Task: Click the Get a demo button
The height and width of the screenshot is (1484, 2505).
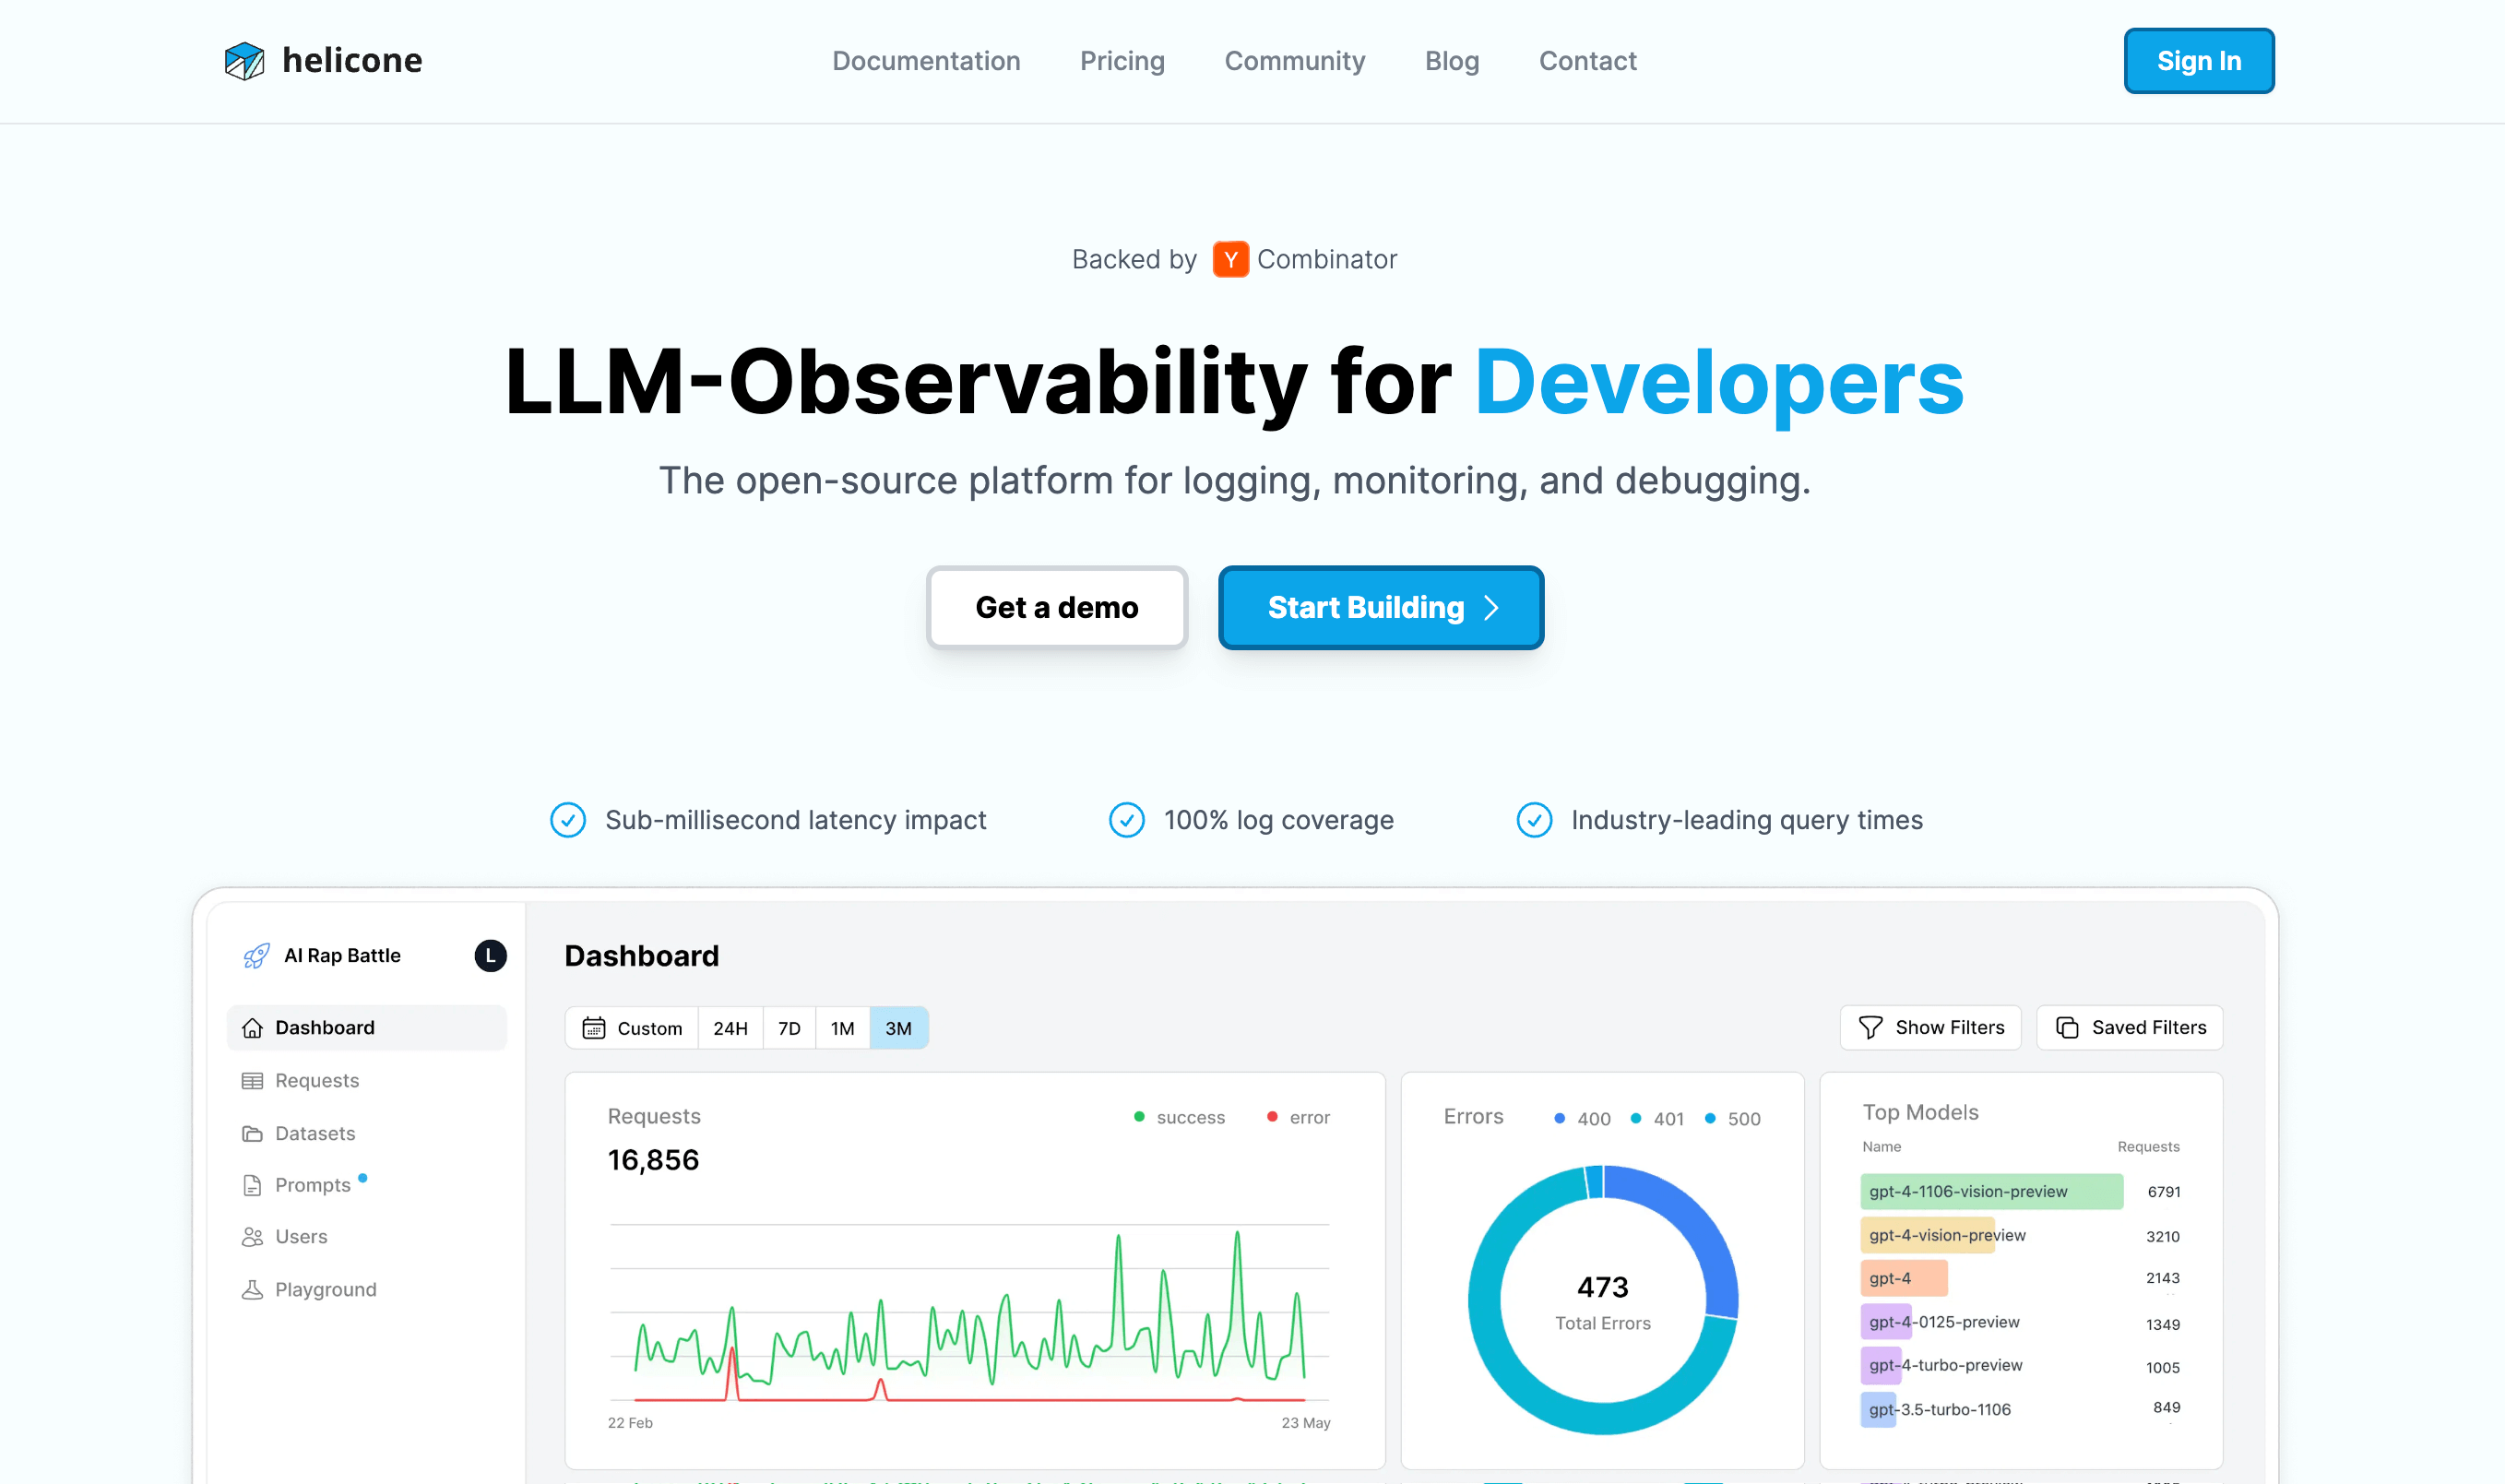Action: click(1054, 606)
